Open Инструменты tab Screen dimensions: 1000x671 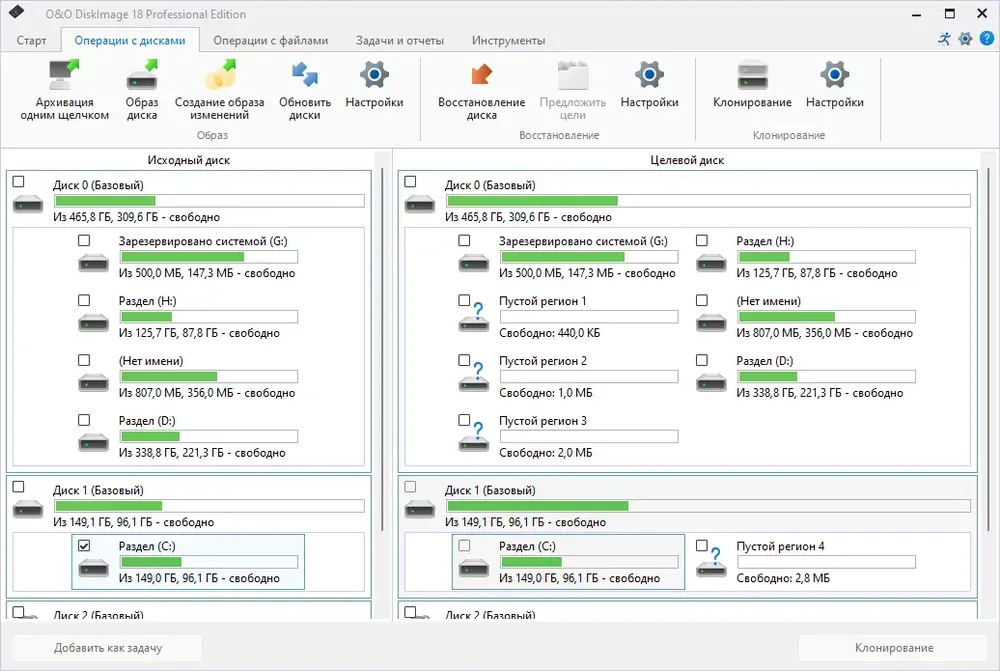click(x=508, y=40)
